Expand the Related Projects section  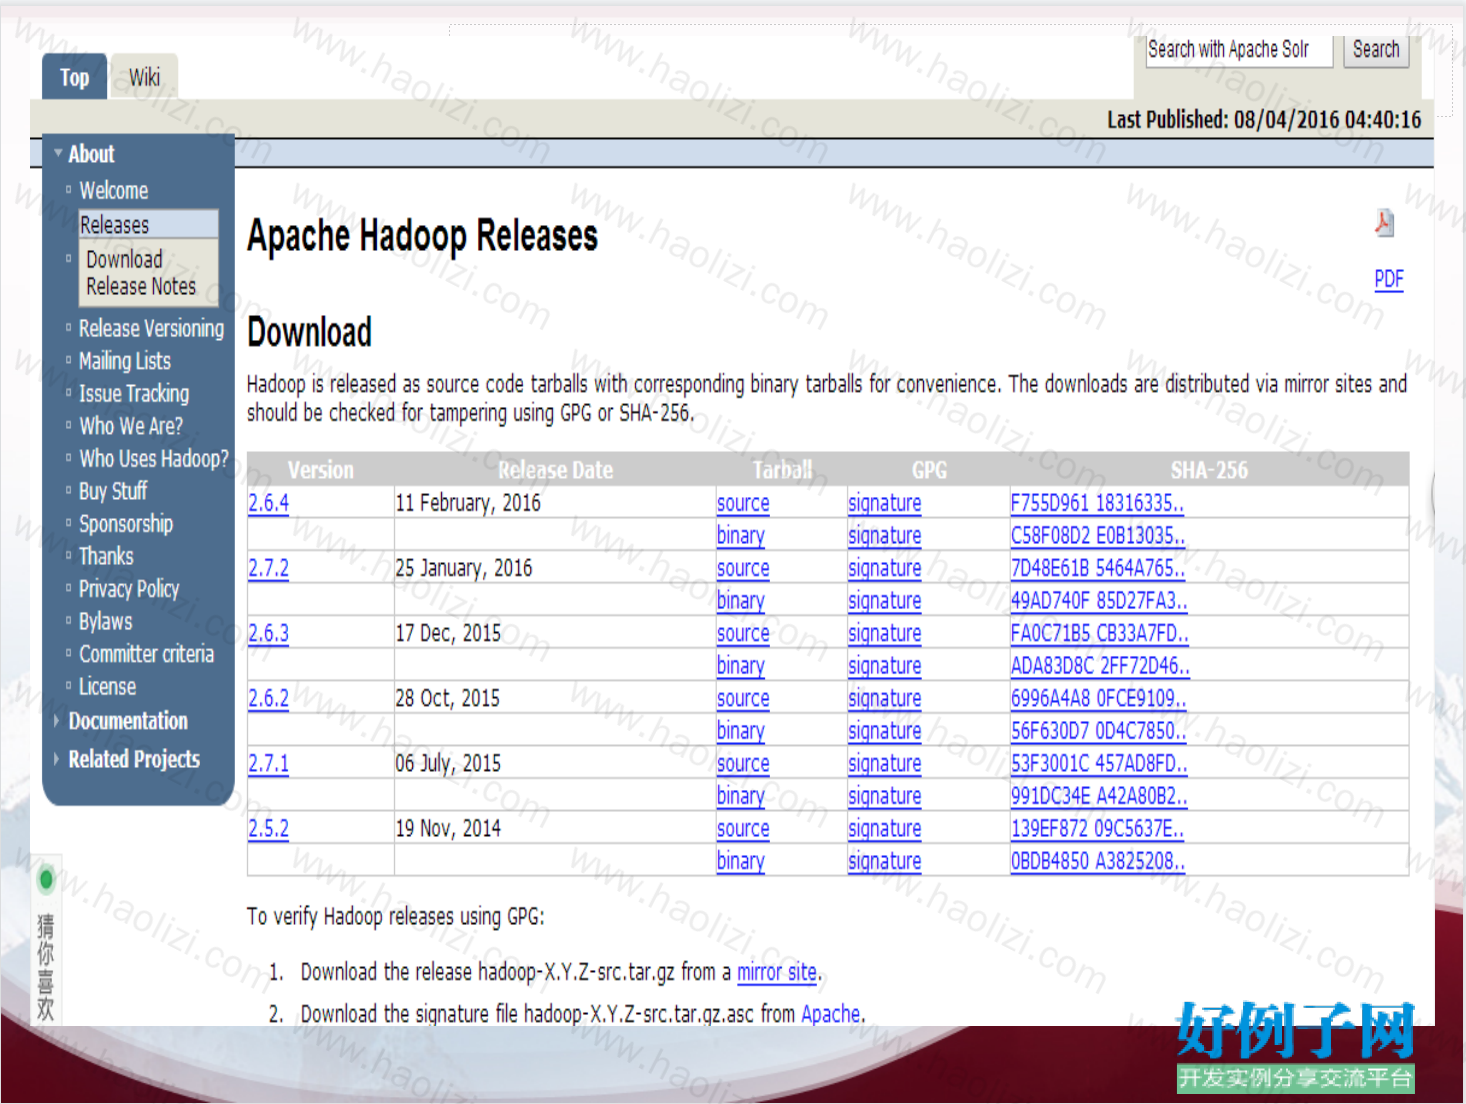pos(134,759)
